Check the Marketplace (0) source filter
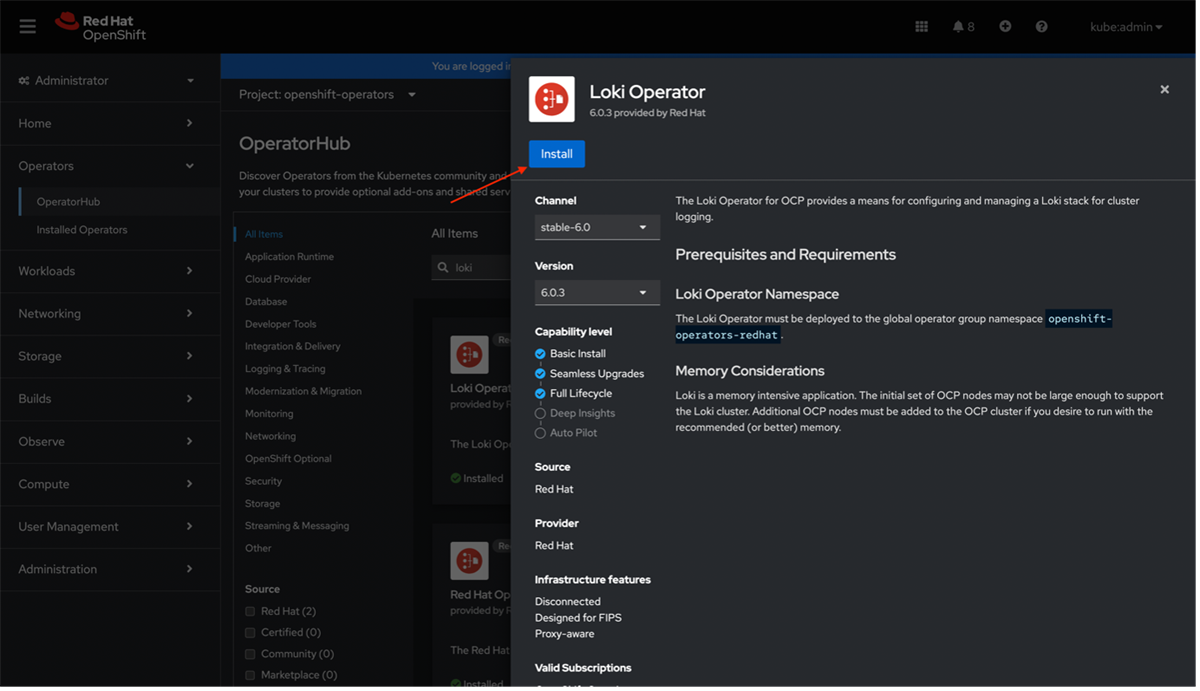Screen dimensions: 1200x691 tap(251, 675)
